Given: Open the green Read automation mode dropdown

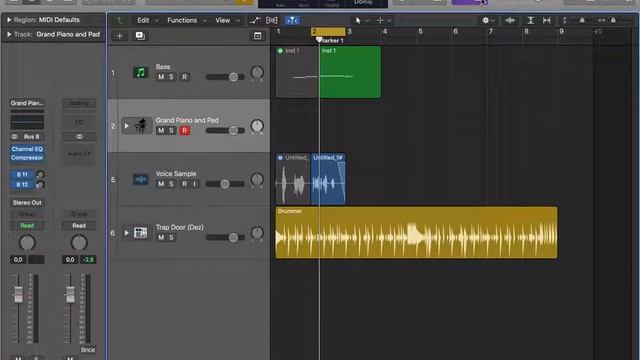Looking at the screenshot, I should click(27, 225).
